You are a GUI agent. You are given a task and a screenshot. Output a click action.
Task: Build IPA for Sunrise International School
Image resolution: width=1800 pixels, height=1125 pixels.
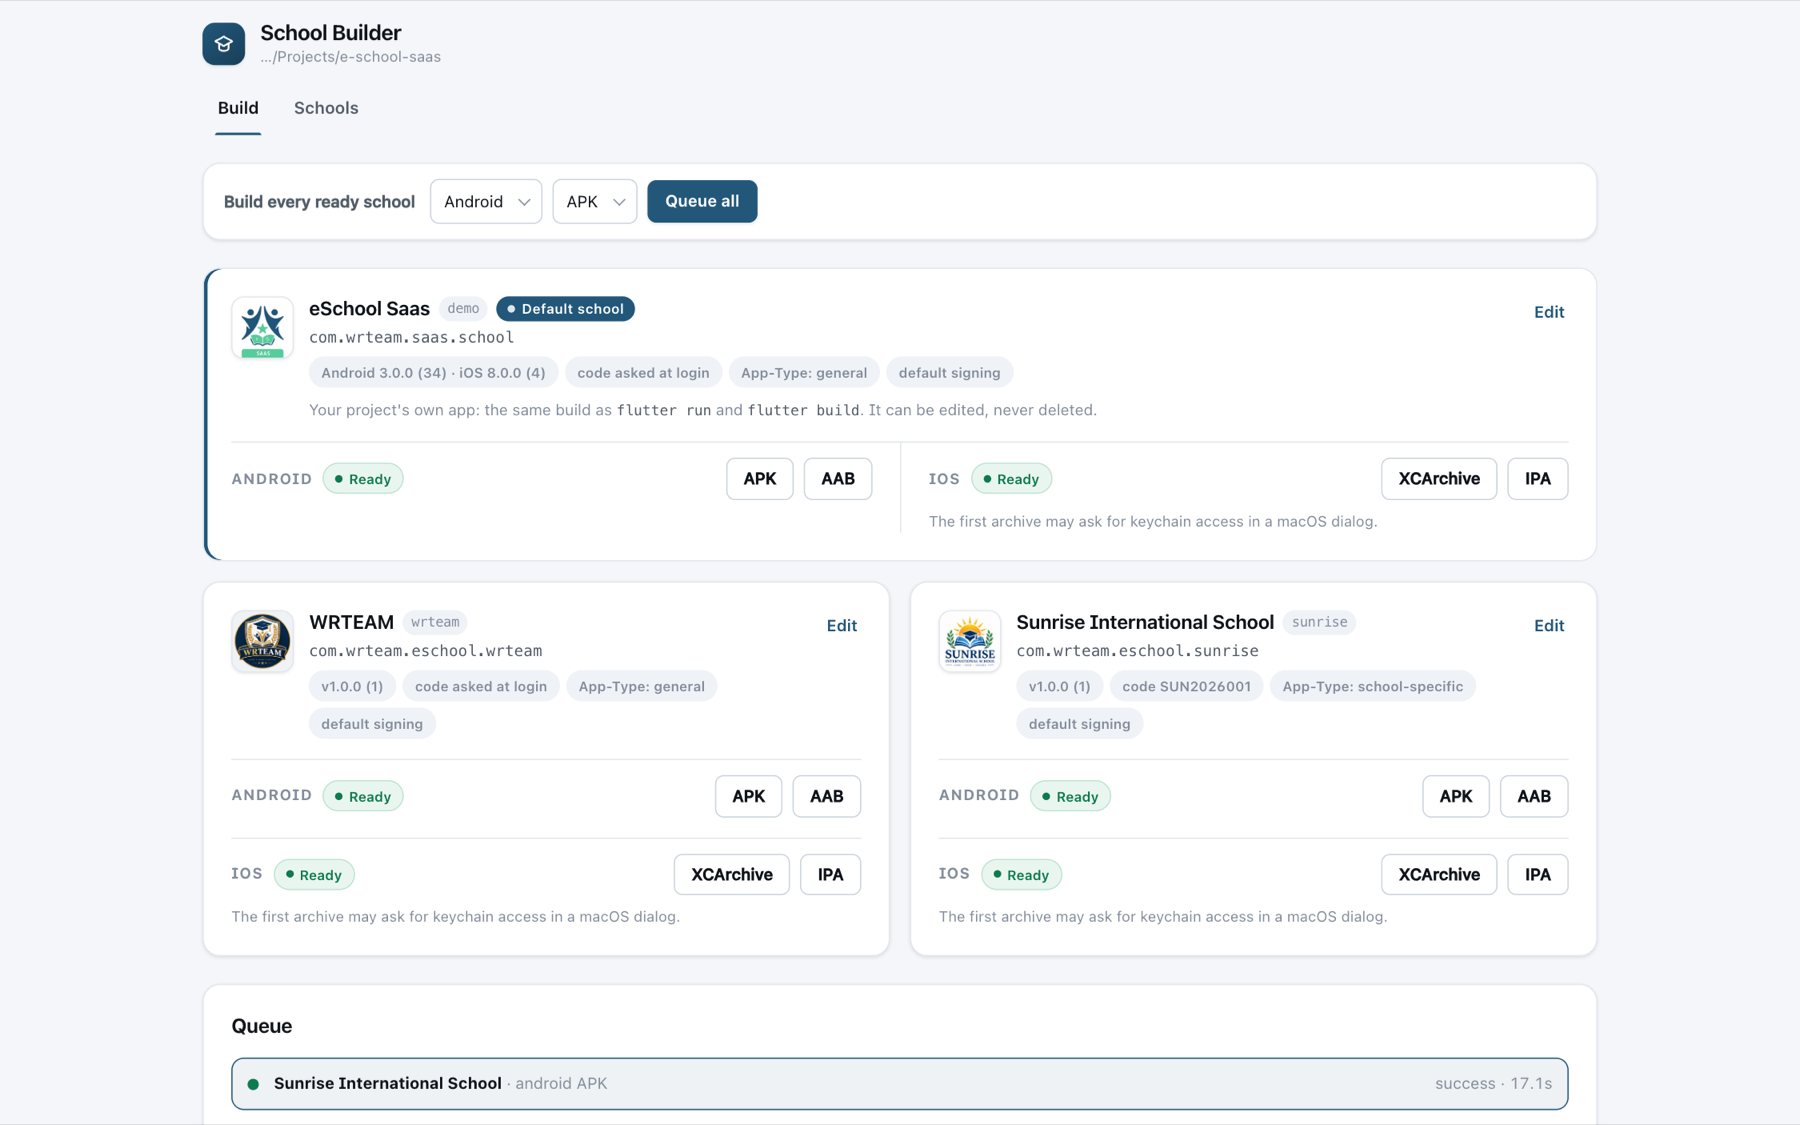pos(1538,875)
